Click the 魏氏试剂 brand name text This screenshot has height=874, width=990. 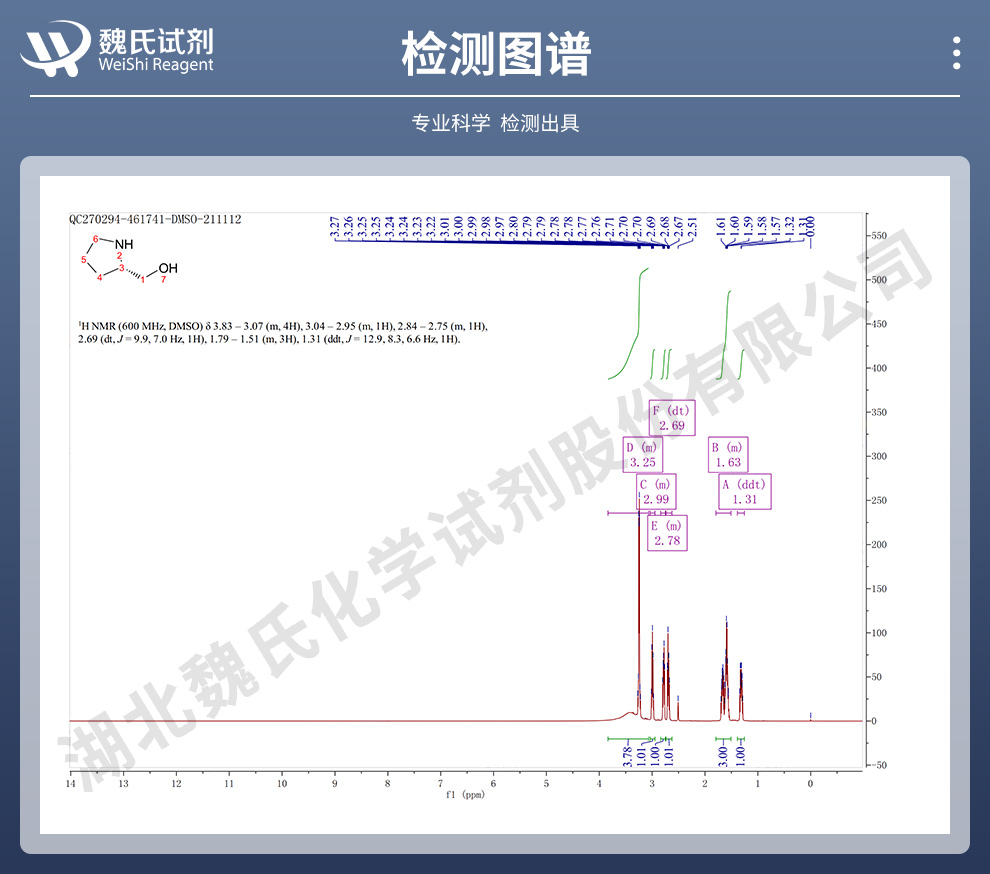pyautogui.click(x=155, y=38)
